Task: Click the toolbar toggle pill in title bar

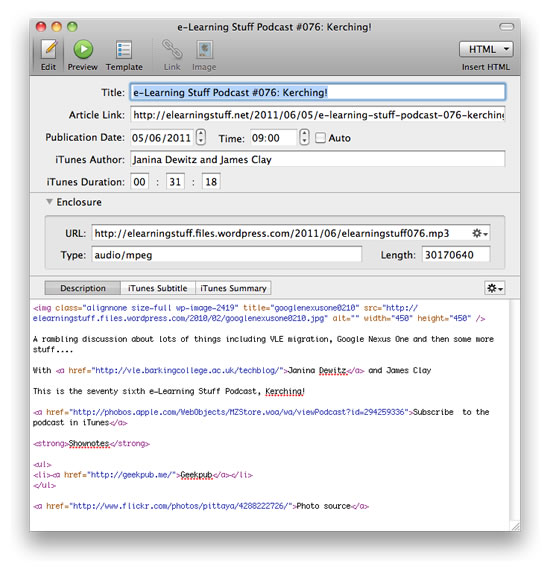Action: click(x=507, y=27)
